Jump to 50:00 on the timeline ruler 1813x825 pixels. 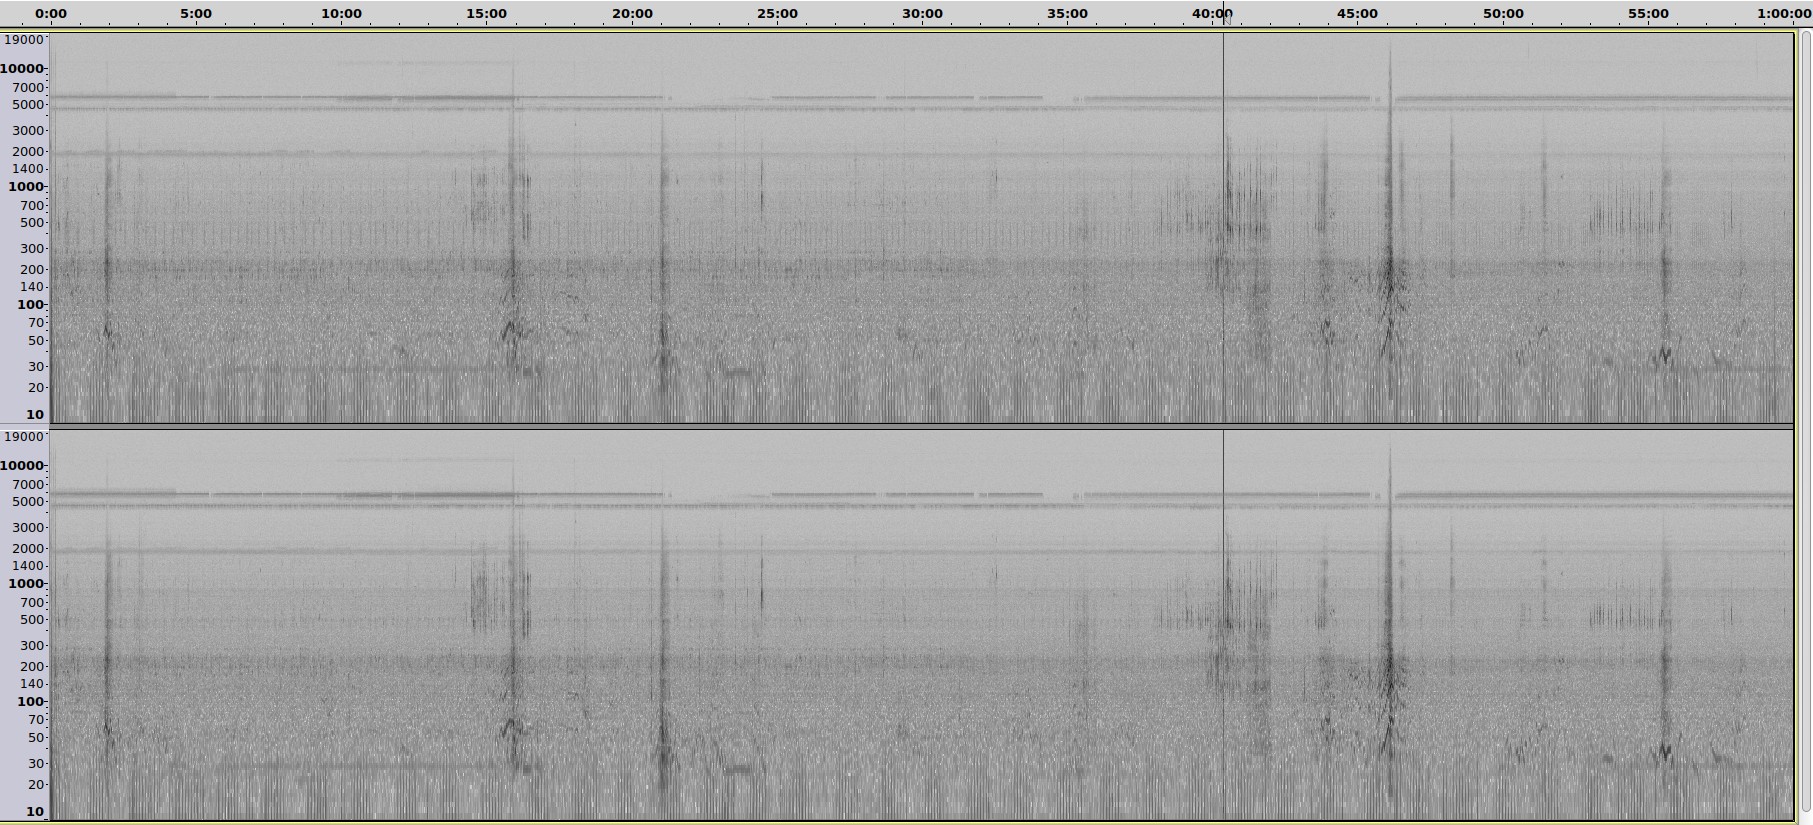[x=1503, y=14]
